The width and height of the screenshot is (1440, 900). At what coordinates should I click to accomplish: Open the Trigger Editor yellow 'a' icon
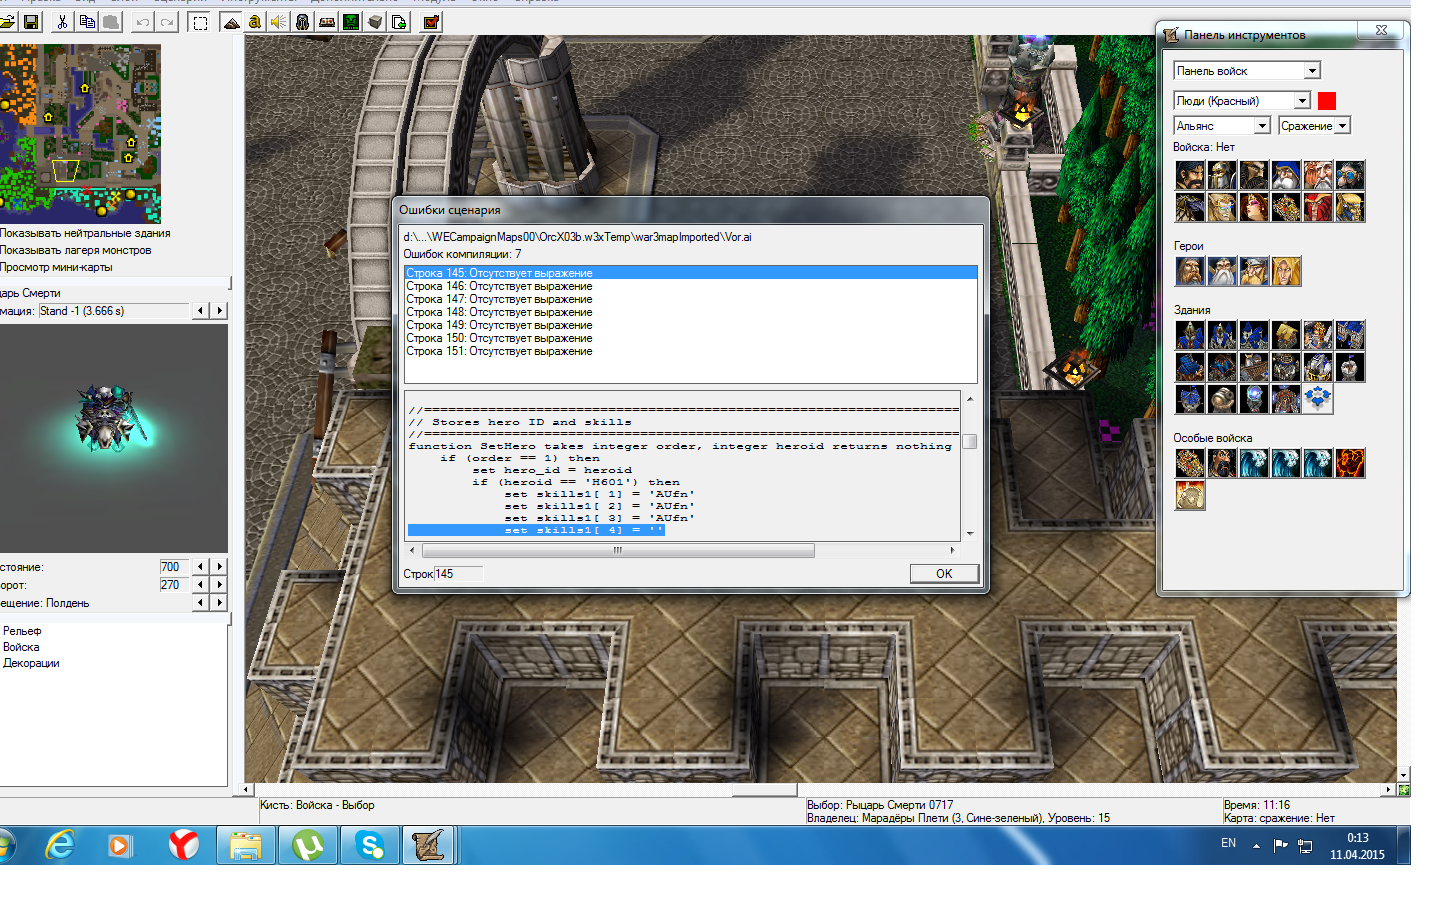255,22
